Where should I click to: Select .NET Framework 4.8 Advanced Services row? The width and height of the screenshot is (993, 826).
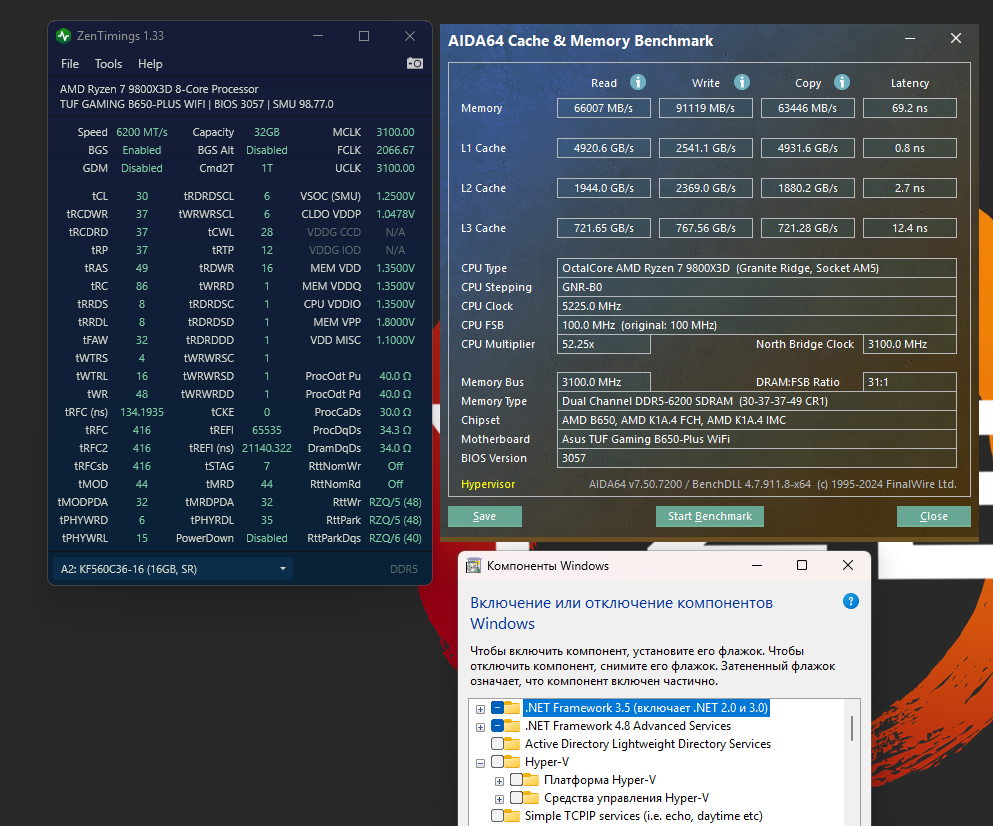click(x=628, y=725)
